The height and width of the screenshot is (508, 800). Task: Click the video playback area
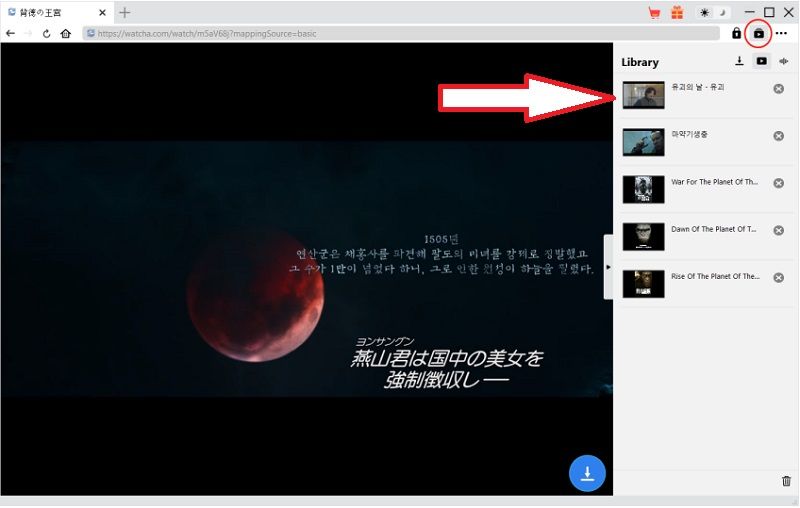[x=306, y=269]
